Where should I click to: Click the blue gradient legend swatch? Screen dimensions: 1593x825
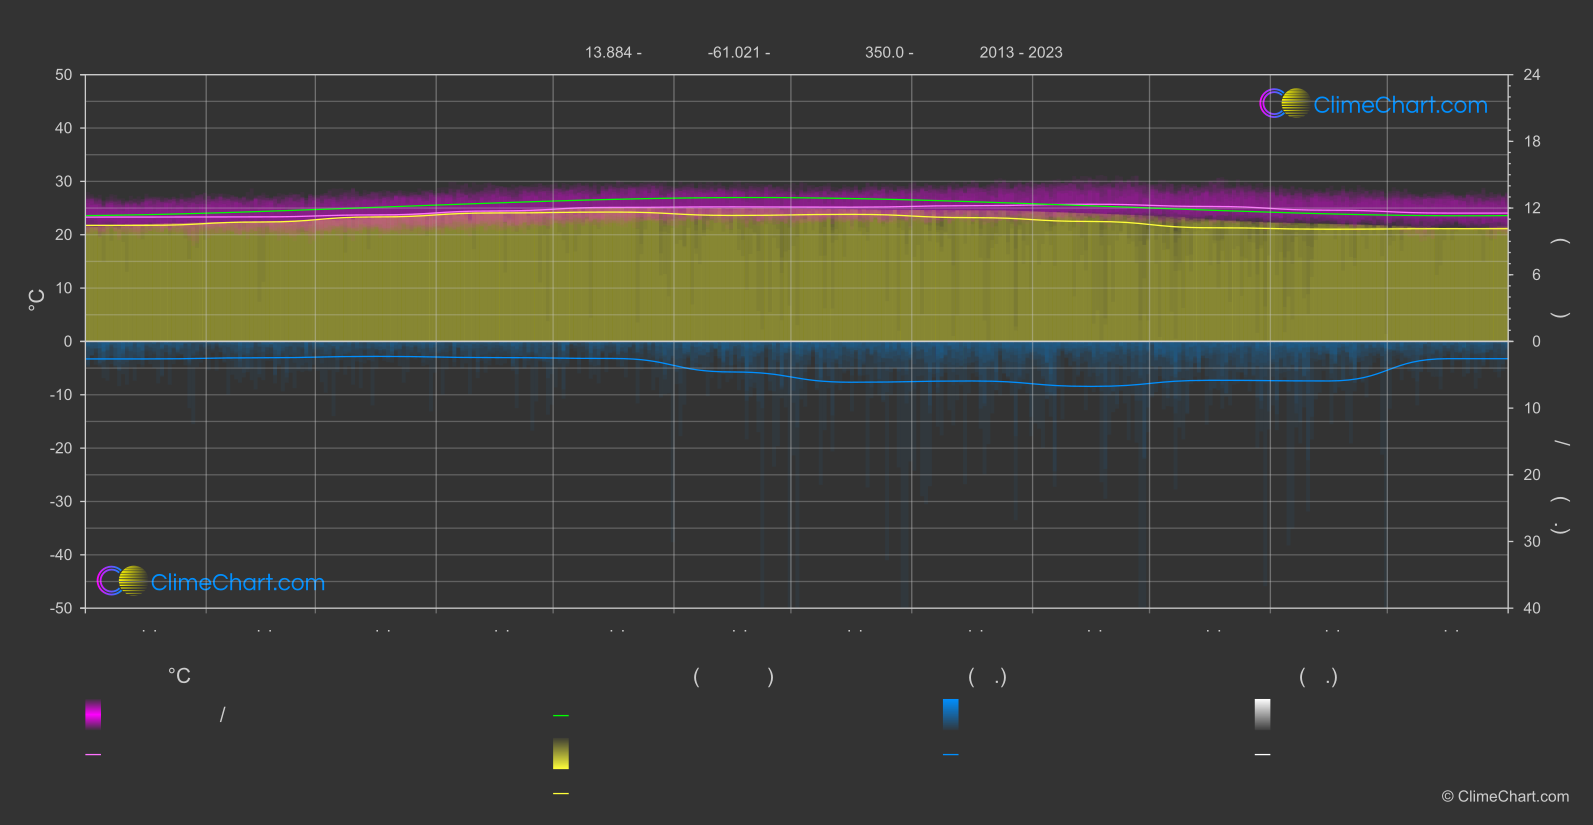pos(950,714)
